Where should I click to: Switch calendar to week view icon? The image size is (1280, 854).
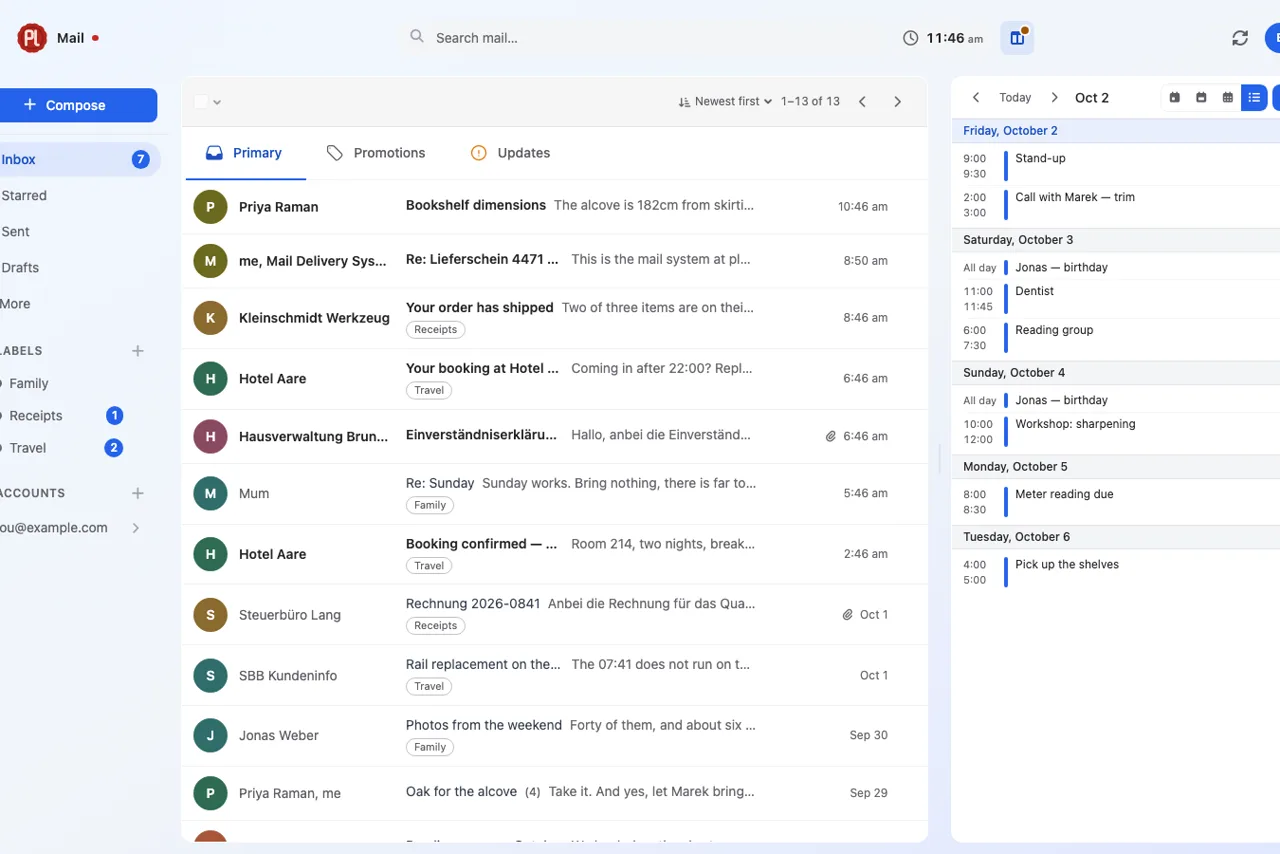click(x=1201, y=98)
